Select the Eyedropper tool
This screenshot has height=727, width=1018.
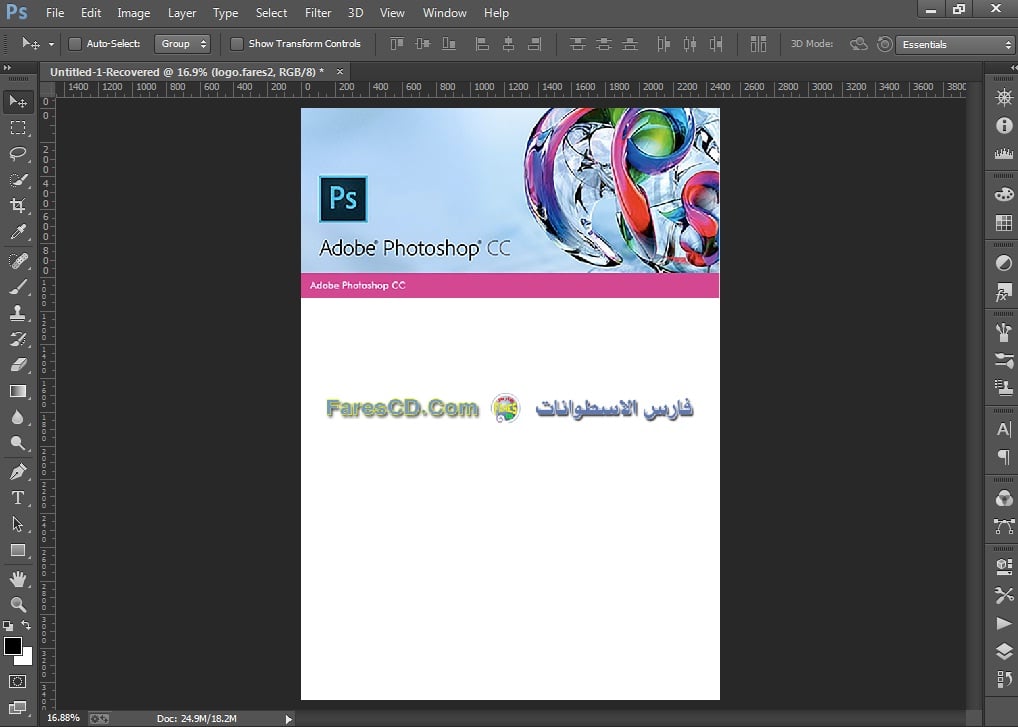[x=18, y=232]
